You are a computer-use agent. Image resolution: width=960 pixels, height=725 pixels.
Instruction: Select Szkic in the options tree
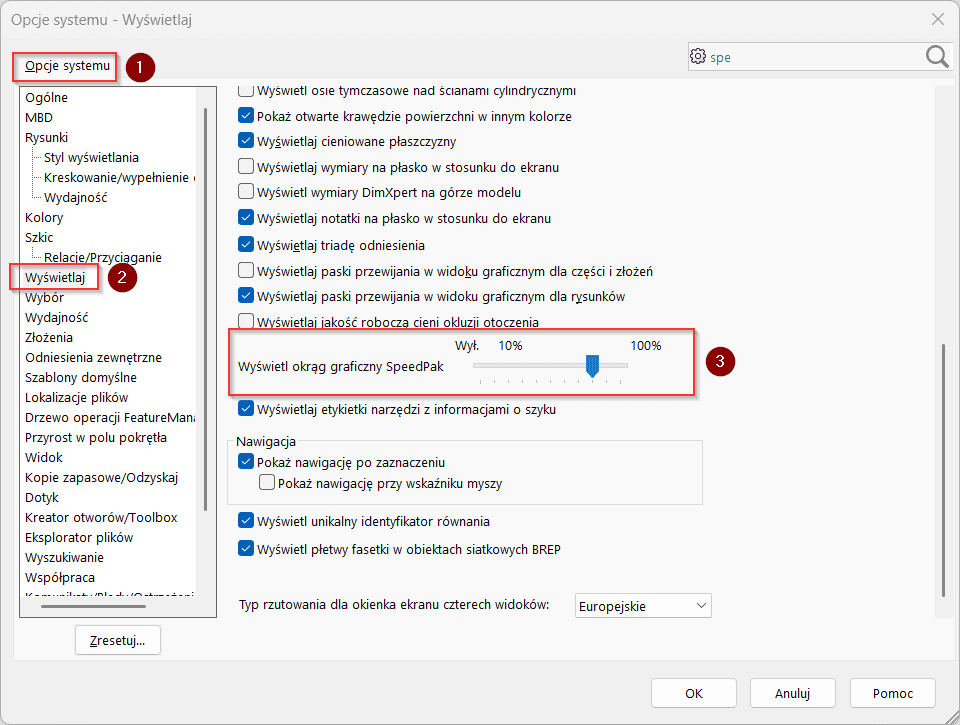pos(39,238)
